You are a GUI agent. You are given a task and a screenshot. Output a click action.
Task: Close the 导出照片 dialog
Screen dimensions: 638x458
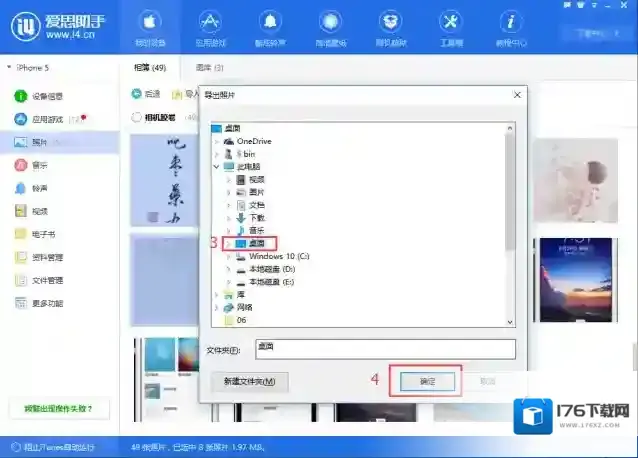(x=517, y=95)
